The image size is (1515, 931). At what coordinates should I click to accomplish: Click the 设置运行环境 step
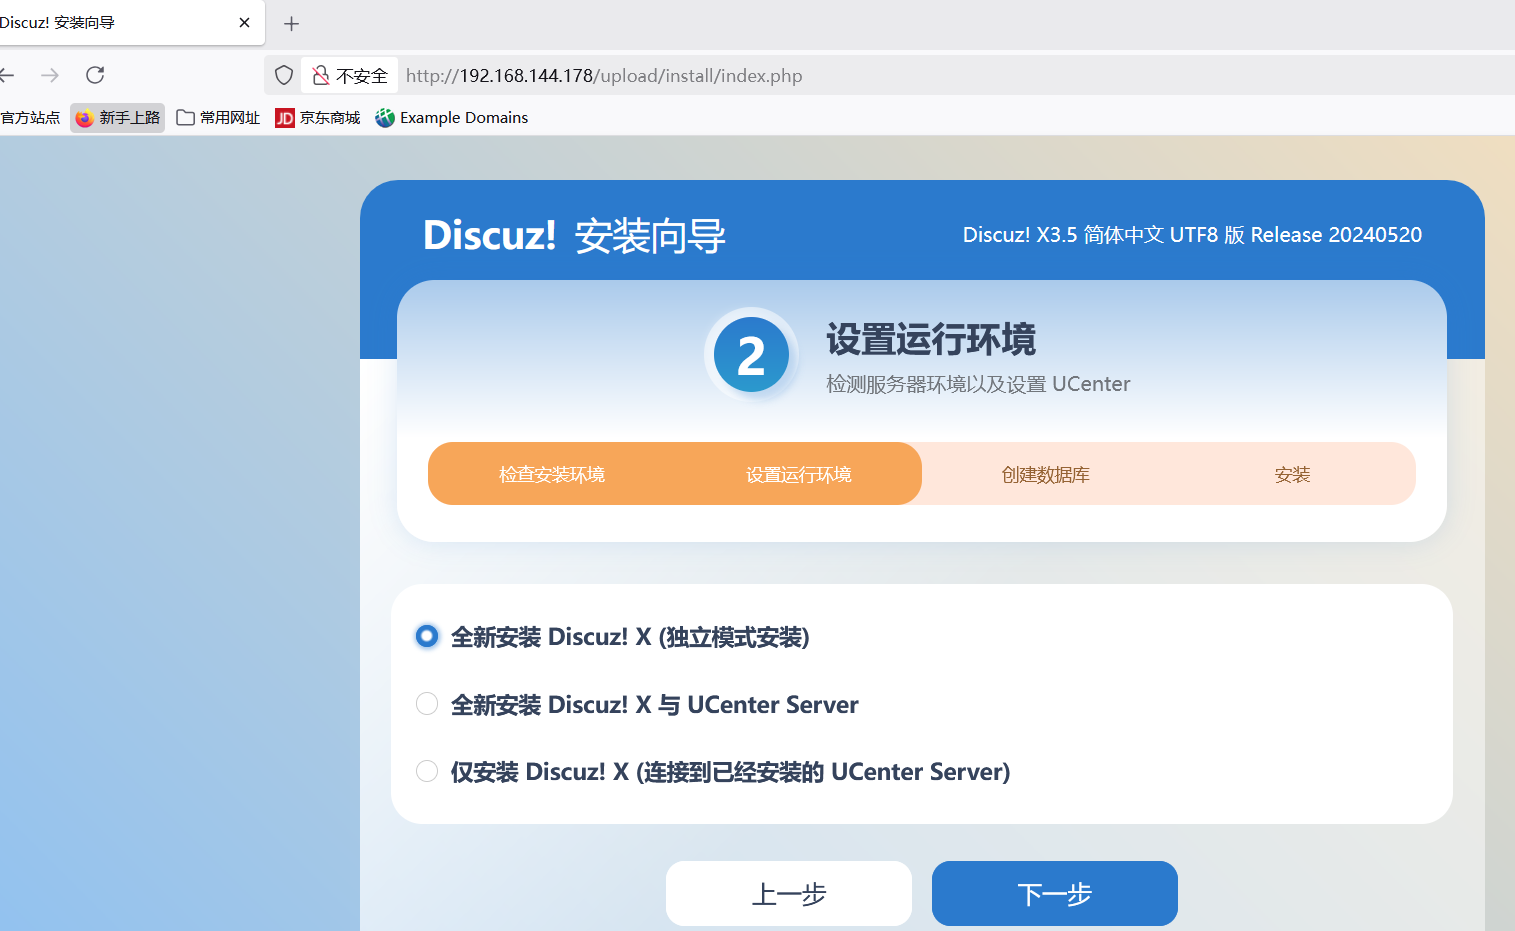[x=799, y=474]
